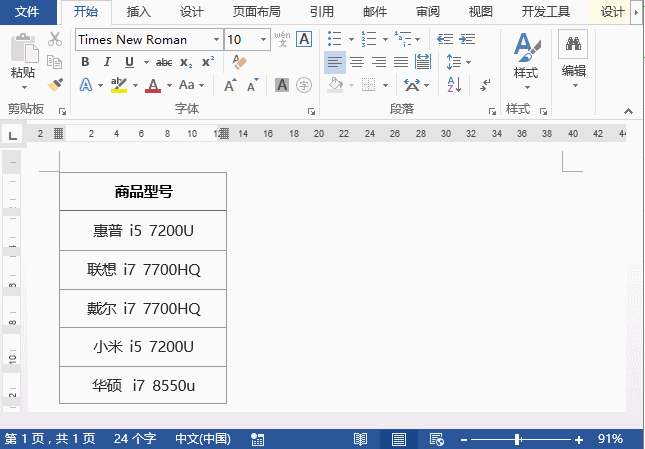Click the bulleted list icon
The image size is (645, 449).
tap(335, 39)
